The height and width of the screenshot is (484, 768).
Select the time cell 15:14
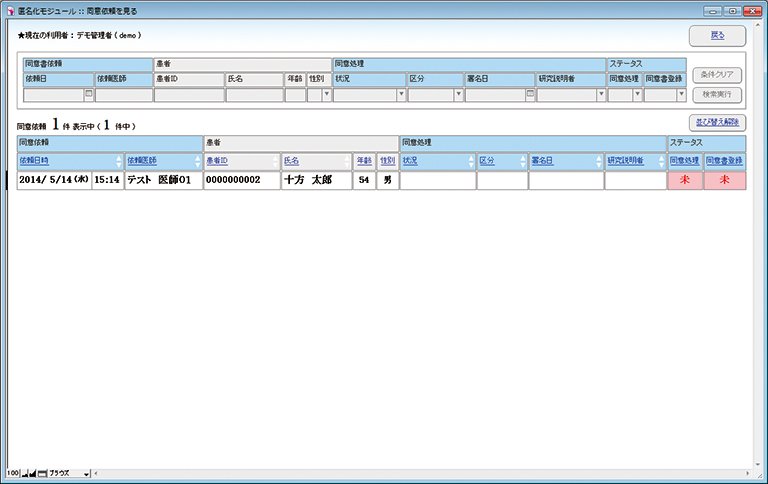(107, 180)
